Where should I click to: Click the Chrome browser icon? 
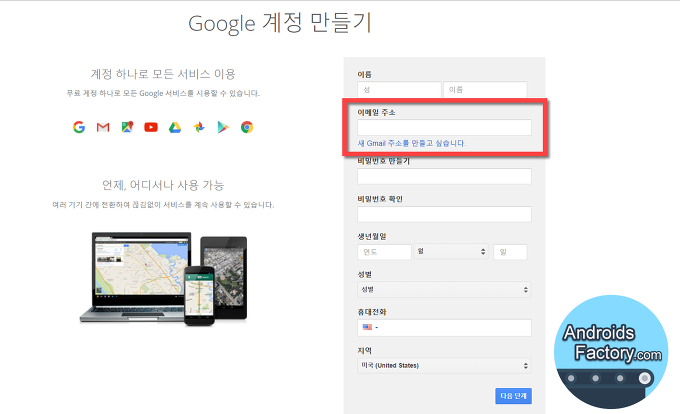tap(247, 127)
